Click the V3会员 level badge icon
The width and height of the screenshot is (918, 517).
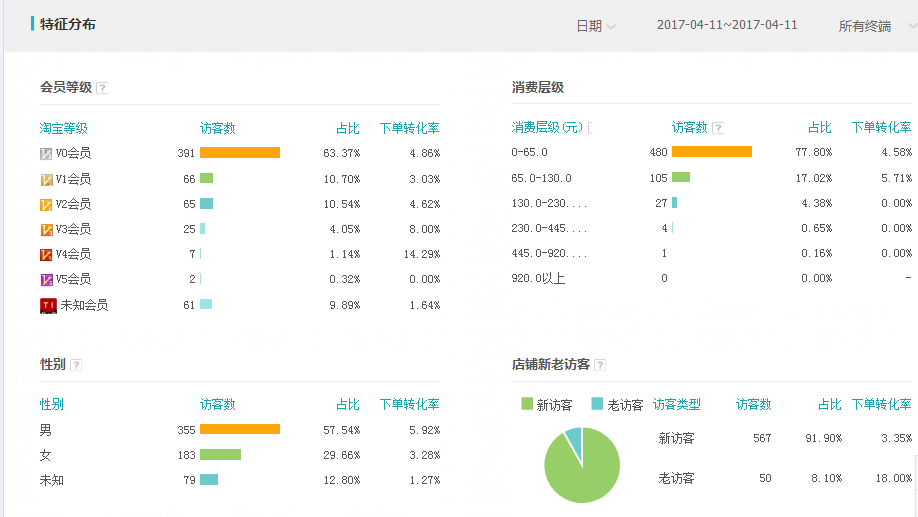pos(46,229)
